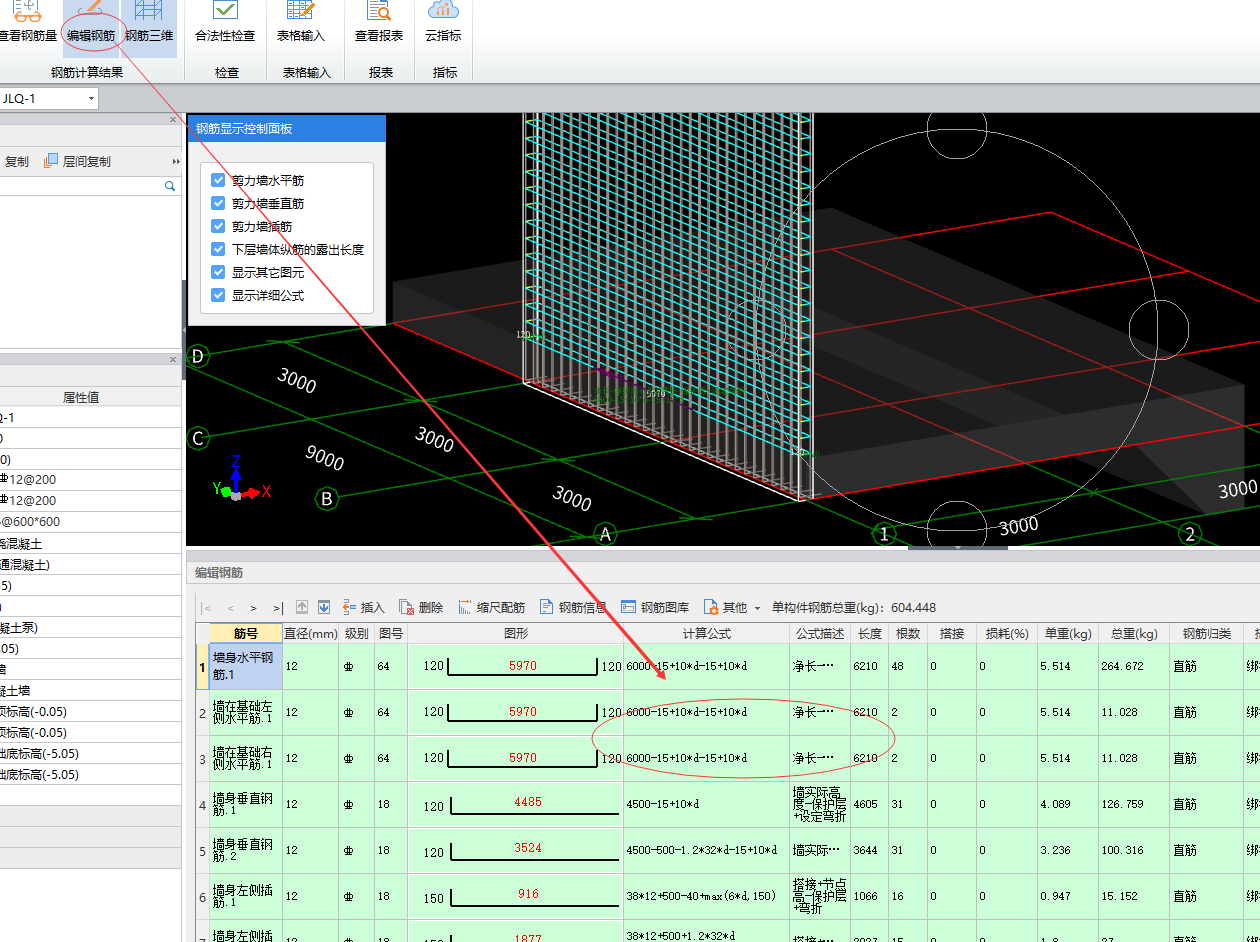The width and height of the screenshot is (1260, 942).
Task: Open the 云指标 cloud index tool
Action: 443,24
